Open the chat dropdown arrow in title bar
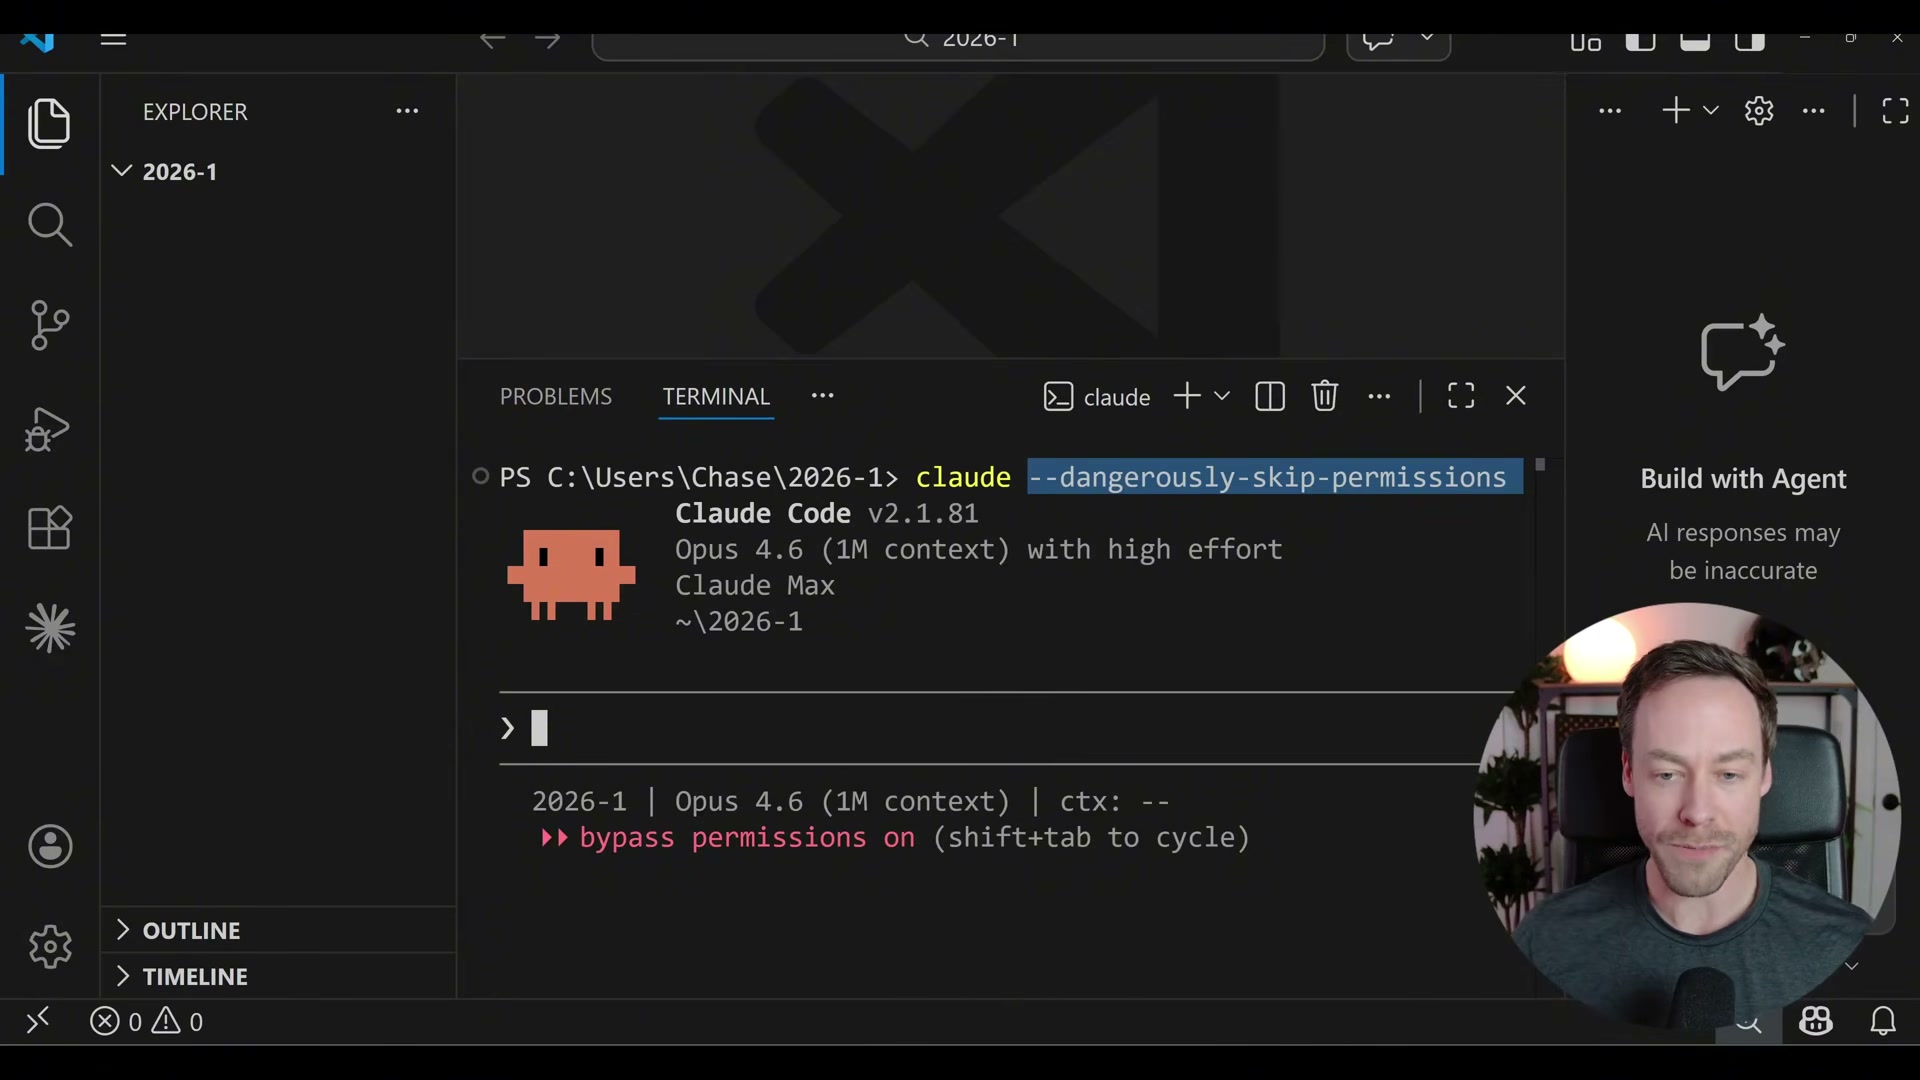 (x=1427, y=39)
